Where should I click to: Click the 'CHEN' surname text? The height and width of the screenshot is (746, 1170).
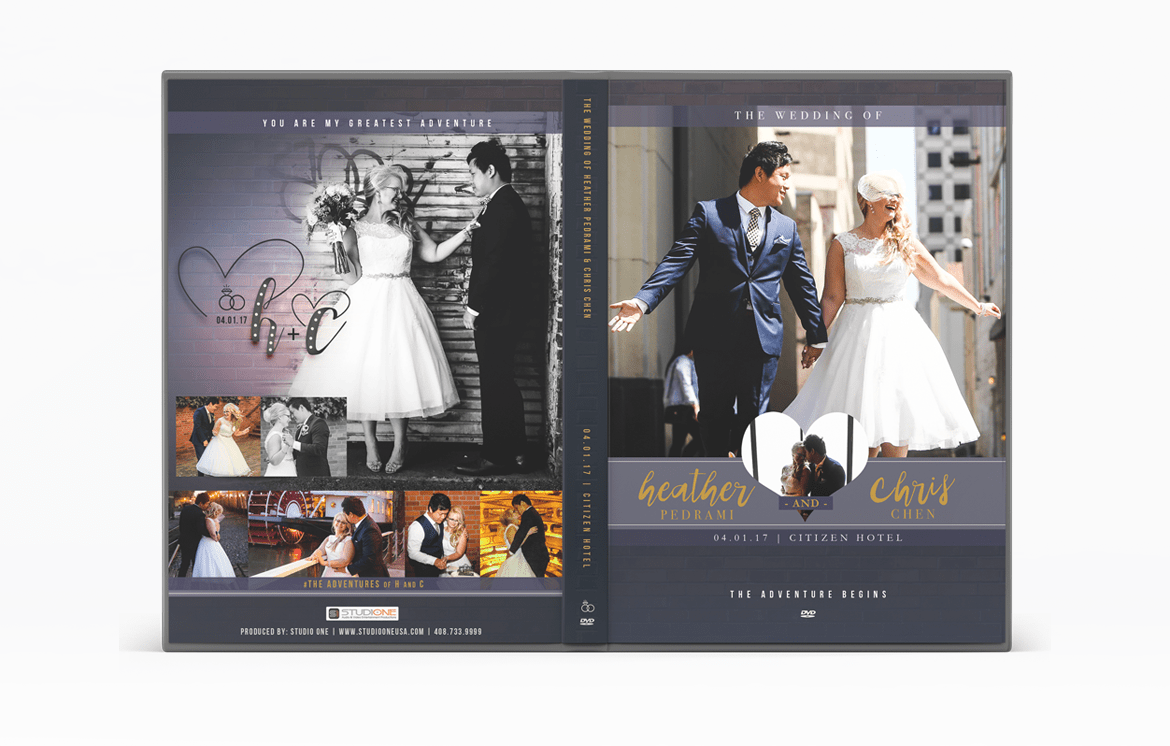913,514
